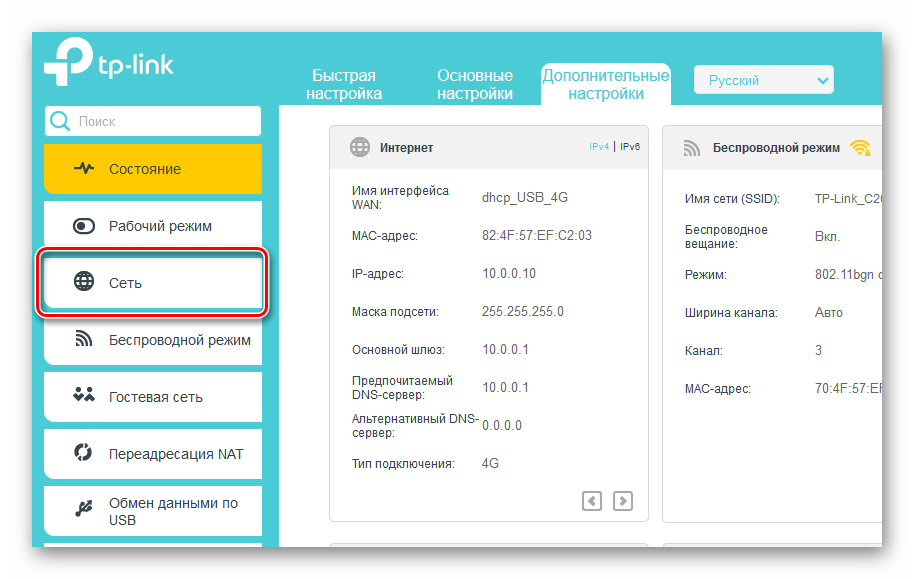
Task: Go to next page in Интернет panel
Action: 623,501
